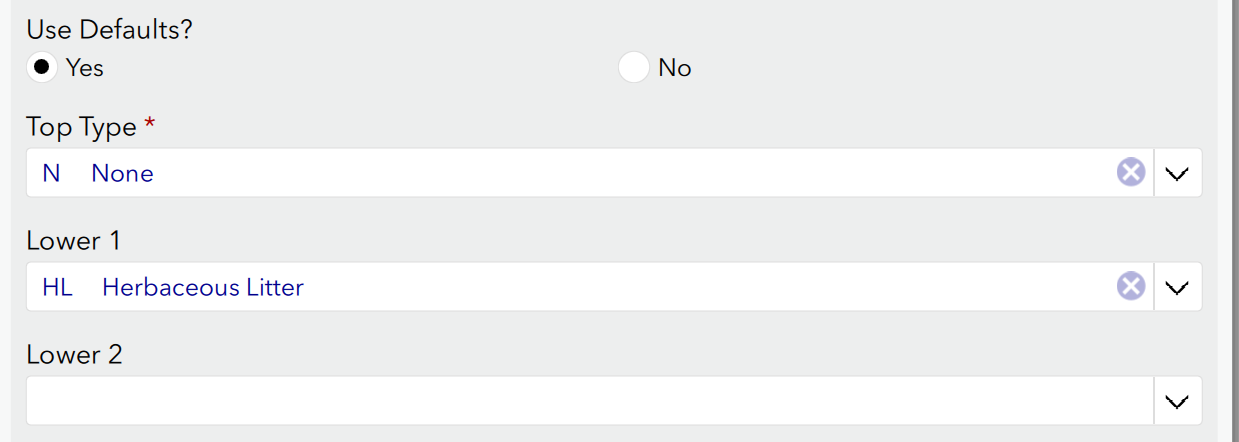Click the Herbaceous Litter value text
Viewport: 1239px width, 442px height.
click(203, 288)
